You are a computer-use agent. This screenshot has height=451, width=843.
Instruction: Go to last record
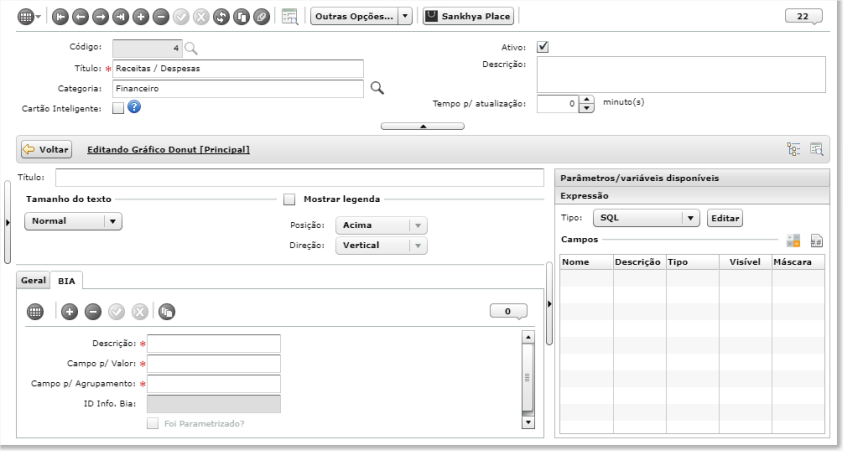[x=120, y=17]
